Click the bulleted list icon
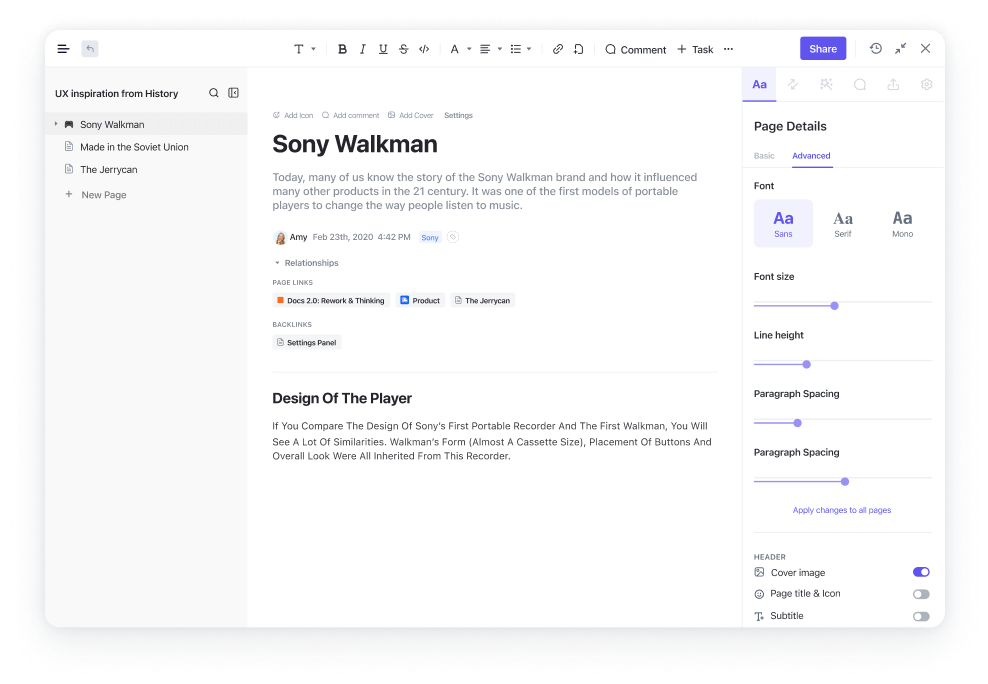 [x=515, y=49]
